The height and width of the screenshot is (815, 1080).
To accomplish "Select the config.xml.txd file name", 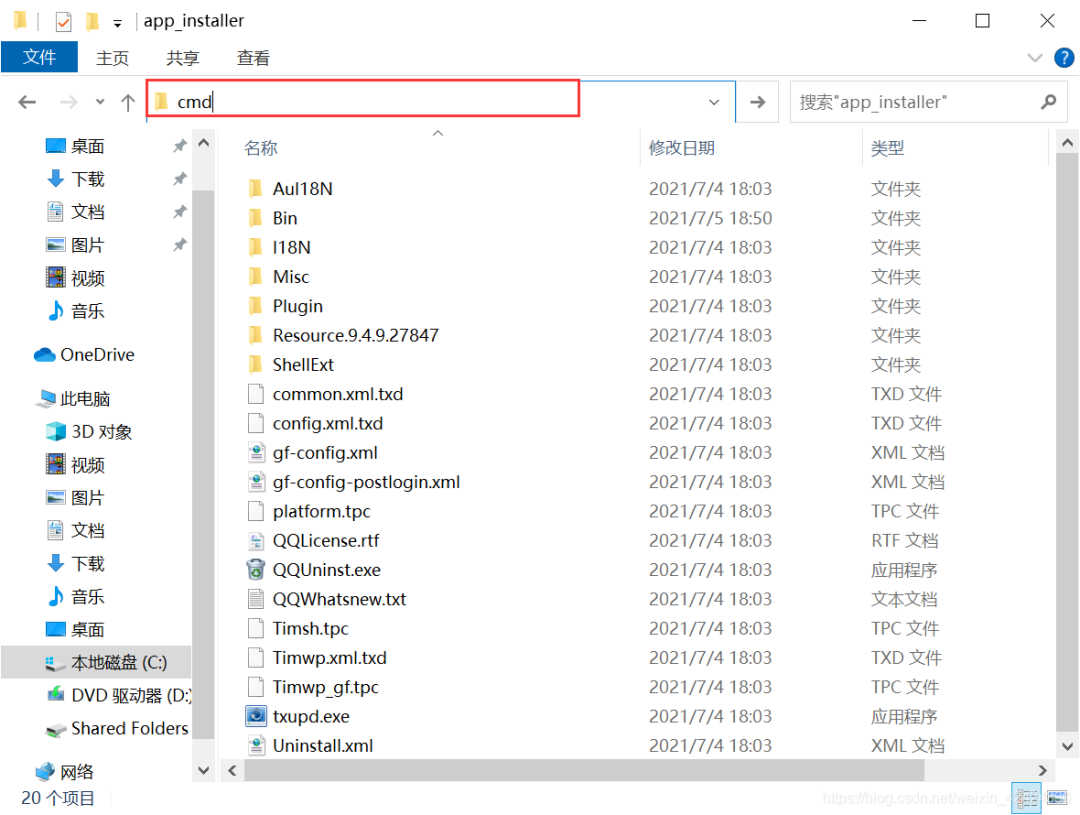I will (328, 423).
